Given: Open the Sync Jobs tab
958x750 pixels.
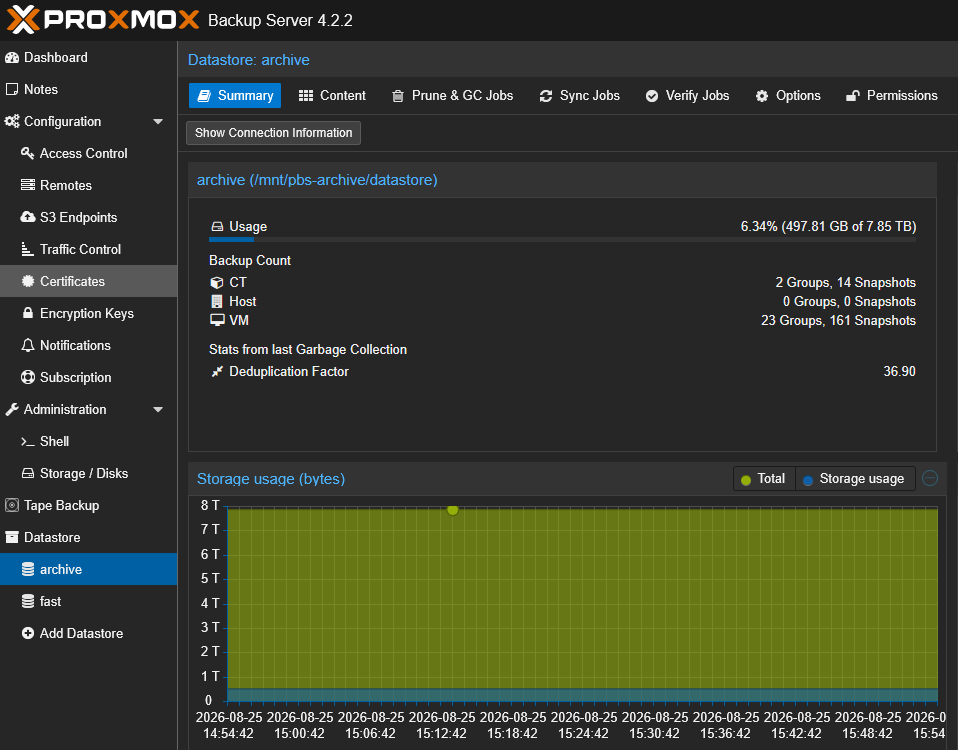Looking at the screenshot, I should click(579, 96).
